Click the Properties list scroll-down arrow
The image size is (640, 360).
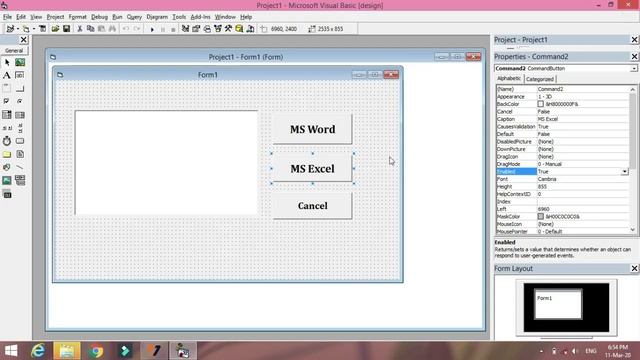point(633,230)
